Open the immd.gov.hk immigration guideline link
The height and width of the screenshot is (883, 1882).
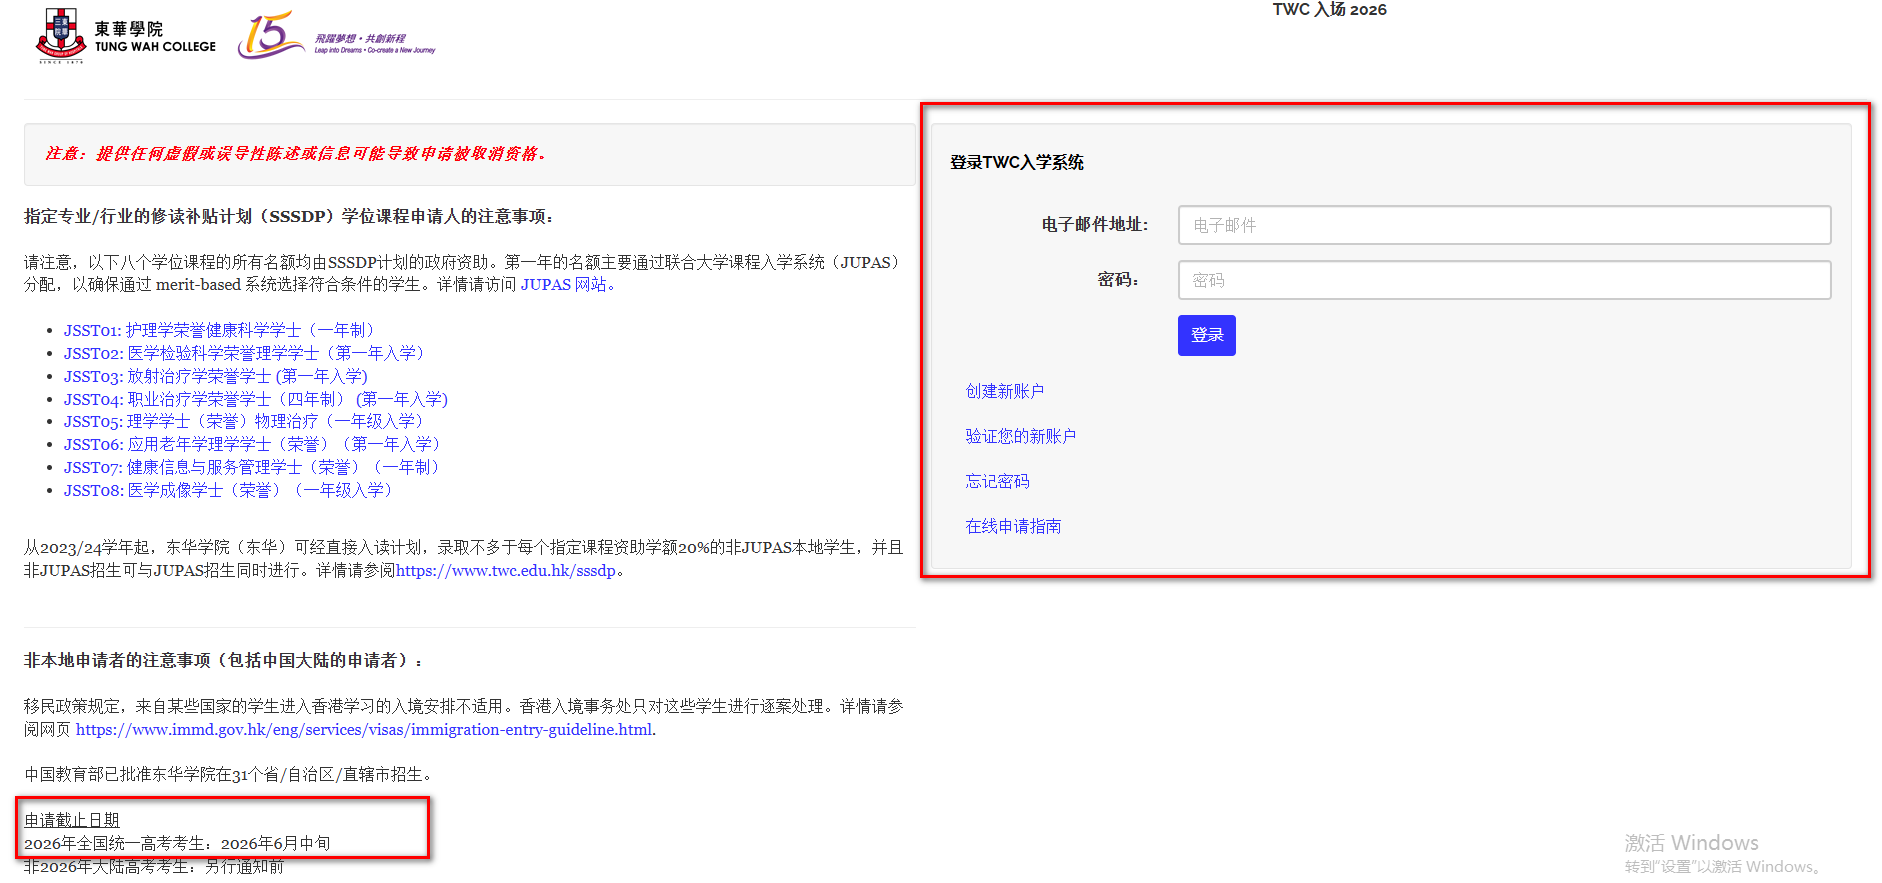pos(364,730)
